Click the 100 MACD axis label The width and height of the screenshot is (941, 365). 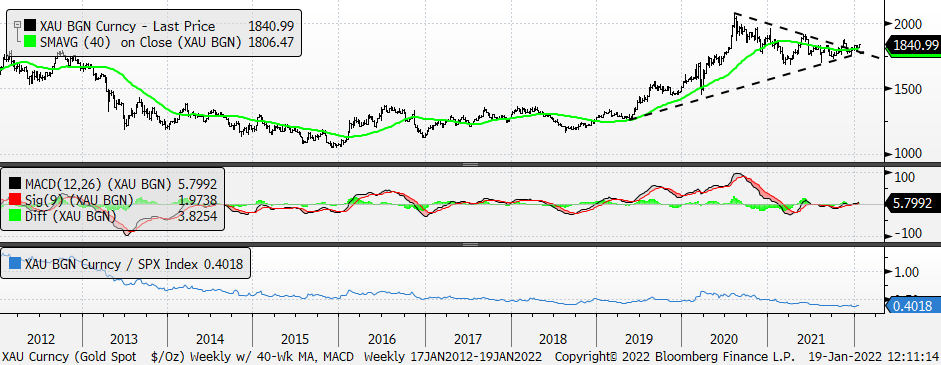coord(904,178)
